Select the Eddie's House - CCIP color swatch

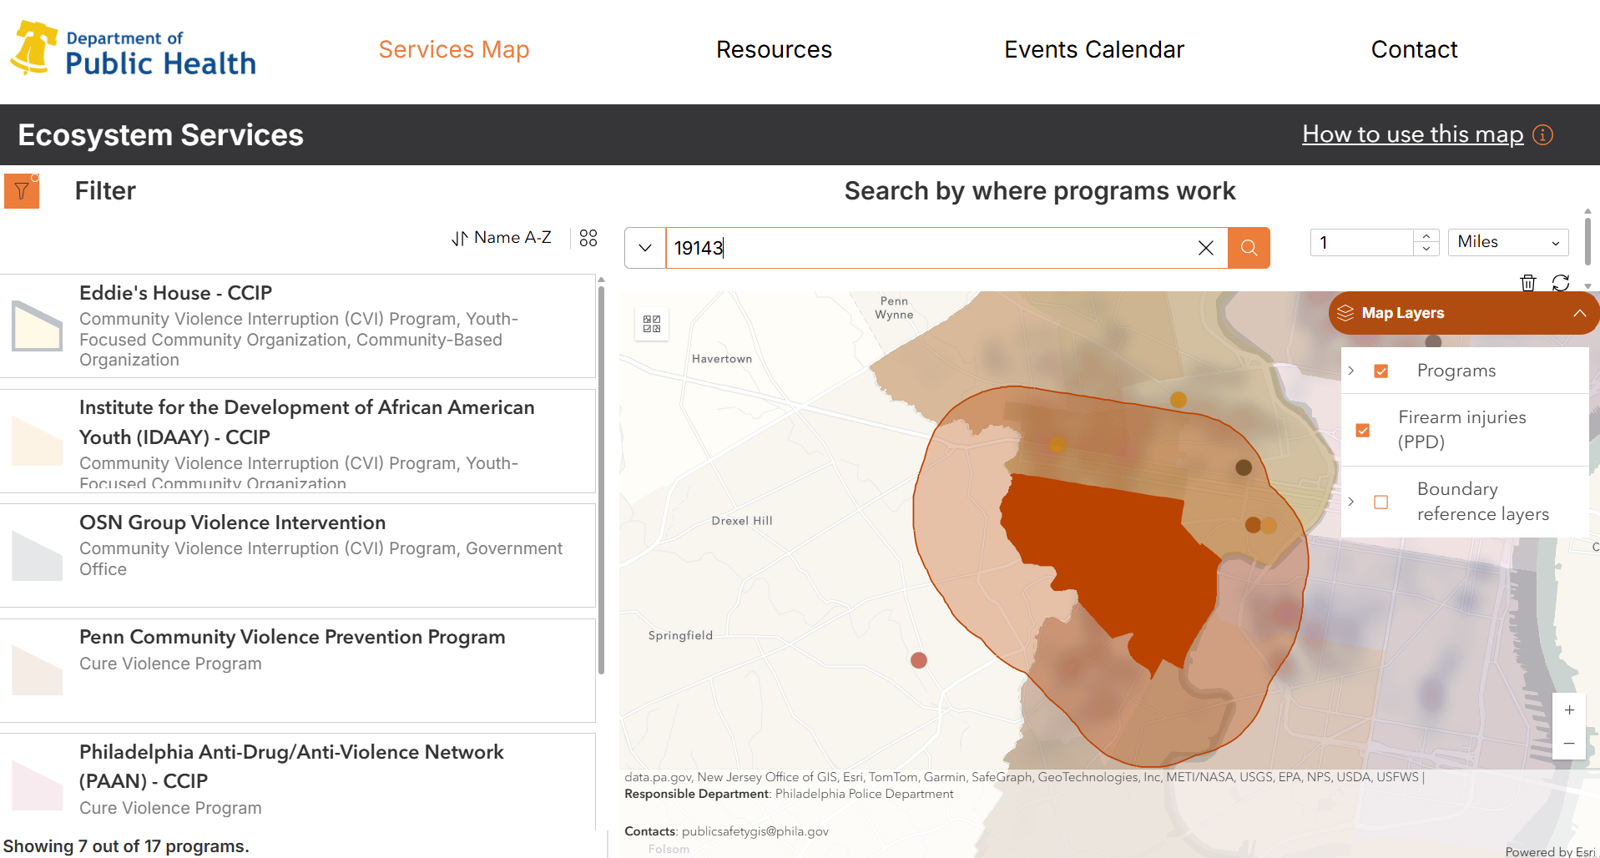tap(37, 326)
